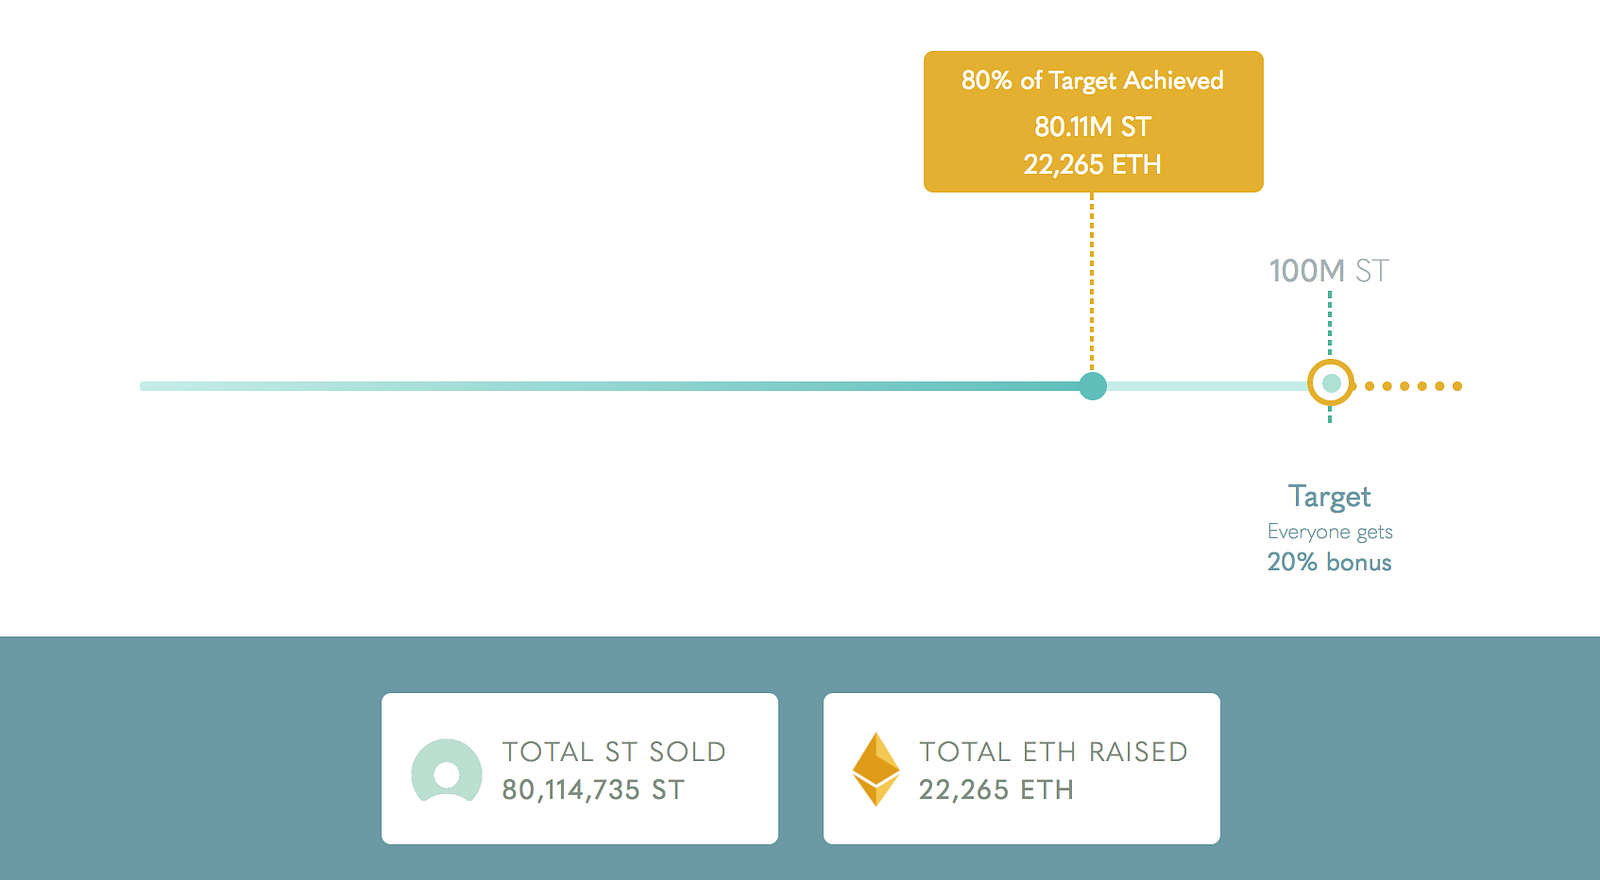This screenshot has width=1600, height=880.
Task: Click the Everyone gets text
Action: click(1329, 532)
